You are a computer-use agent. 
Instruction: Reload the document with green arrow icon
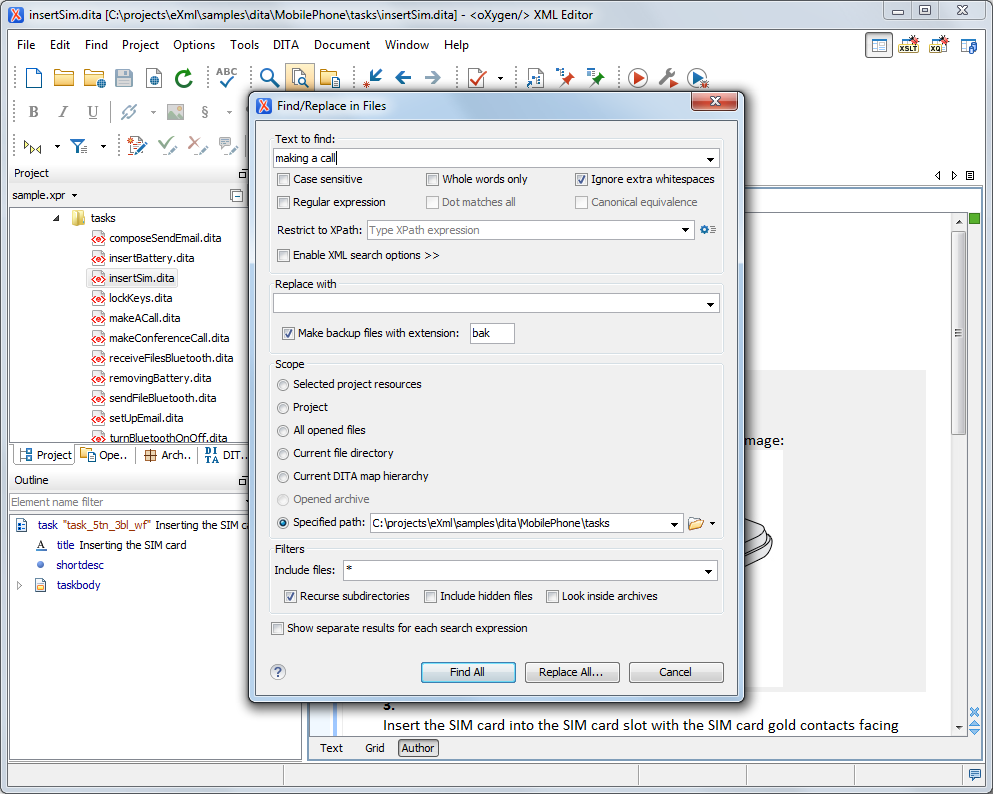click(184, 78)
